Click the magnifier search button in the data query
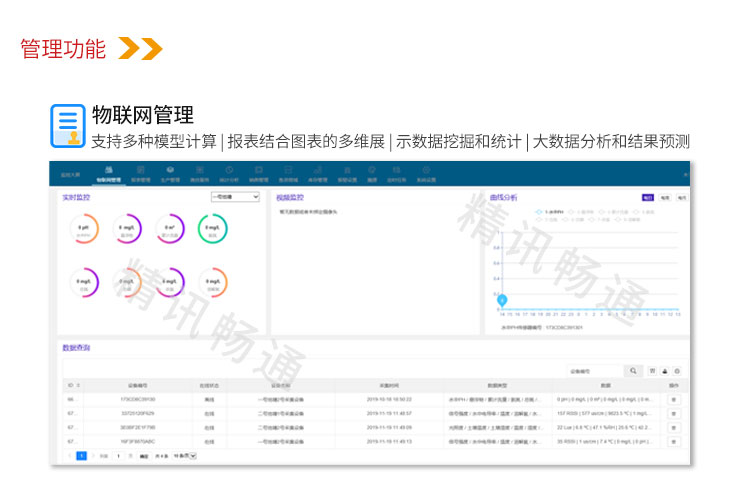This screenshot has width=750, height=493. point(633,371)
